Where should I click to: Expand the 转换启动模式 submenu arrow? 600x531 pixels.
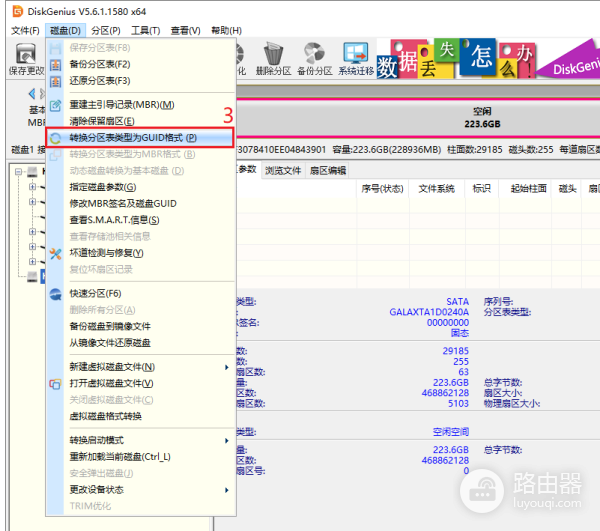pos(227,440)
